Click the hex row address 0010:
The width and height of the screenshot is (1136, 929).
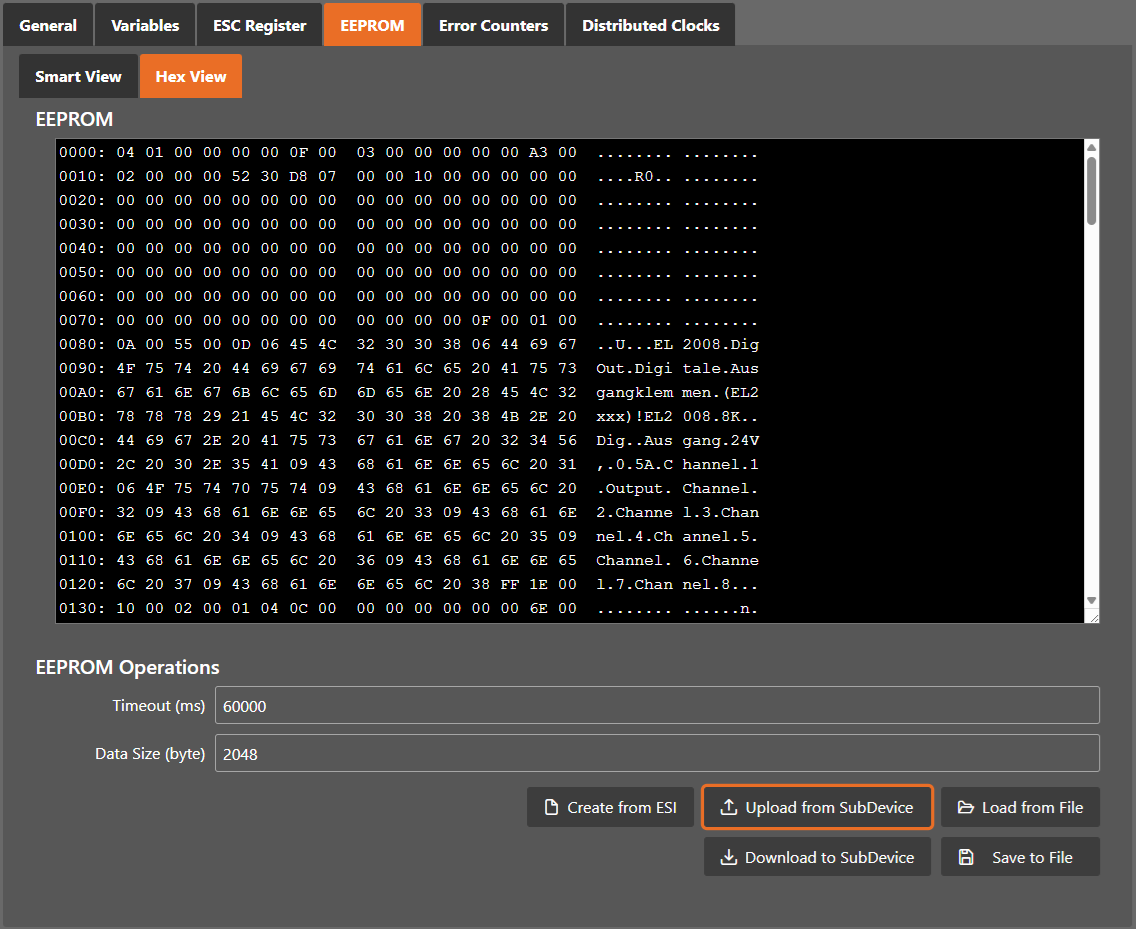[82, 176]
